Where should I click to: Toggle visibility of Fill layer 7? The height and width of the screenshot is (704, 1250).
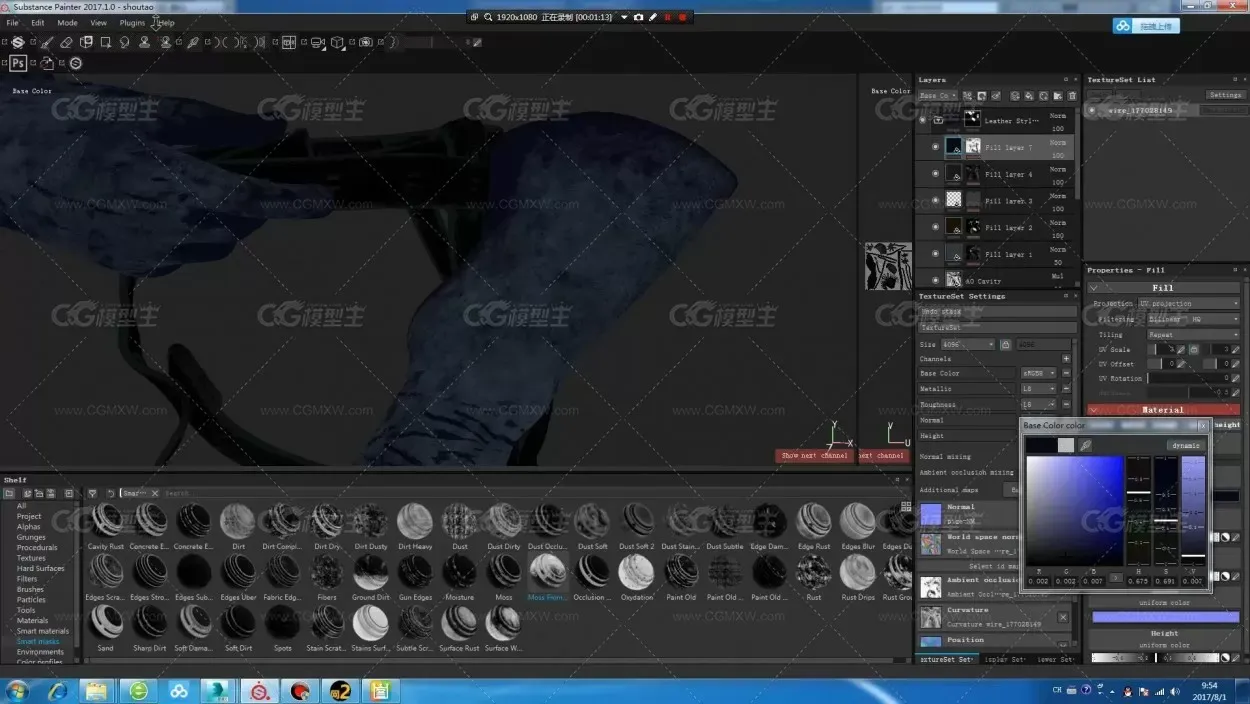pos(935,147)
